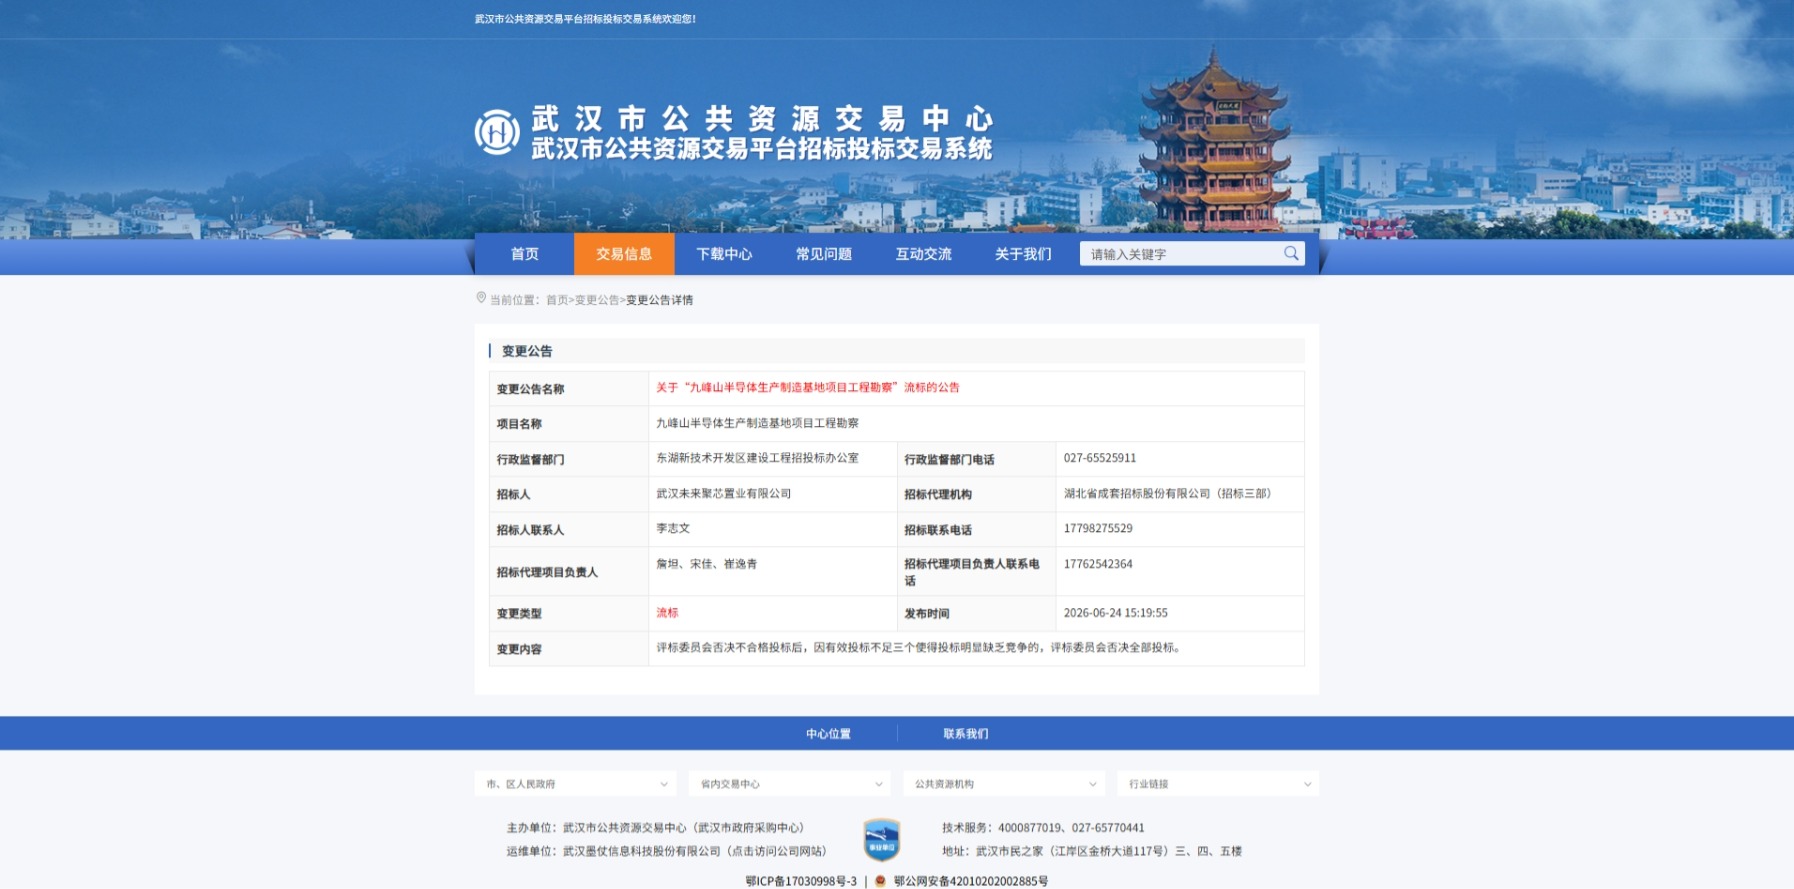Image resolution: width=1794 pixels, height=889 pixels.
Task: Click the Wuhan trading center logo
Action: click(497, 132)
